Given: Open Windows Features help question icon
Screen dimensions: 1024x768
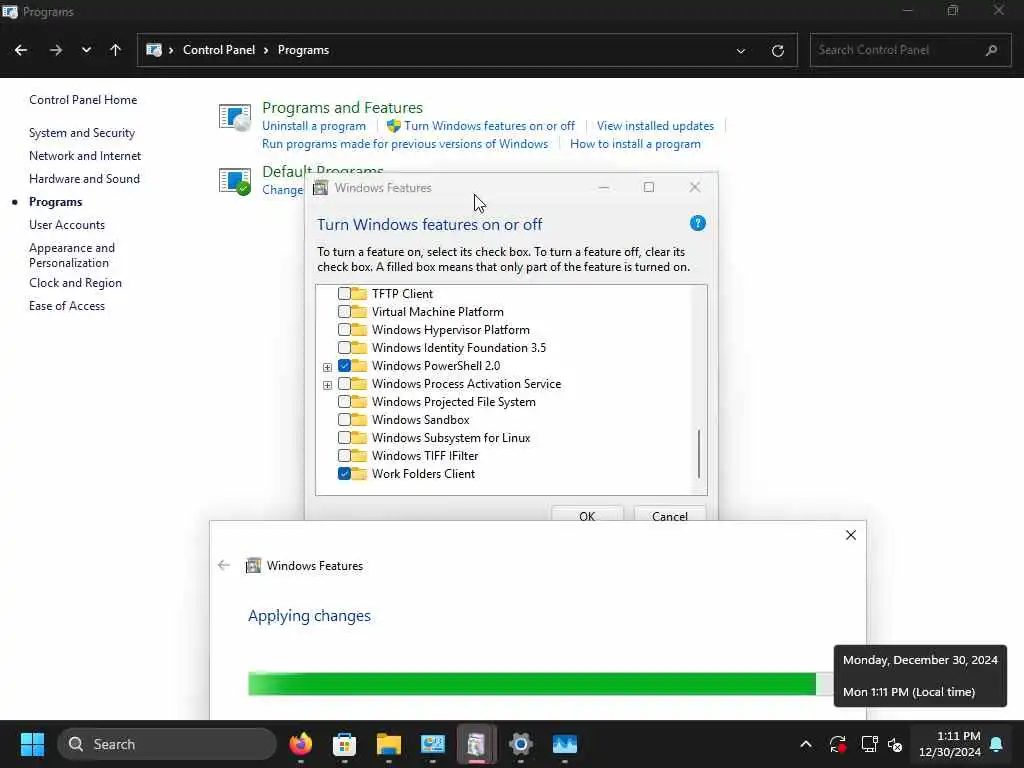Looking at the screenshot, I should 697,223.
